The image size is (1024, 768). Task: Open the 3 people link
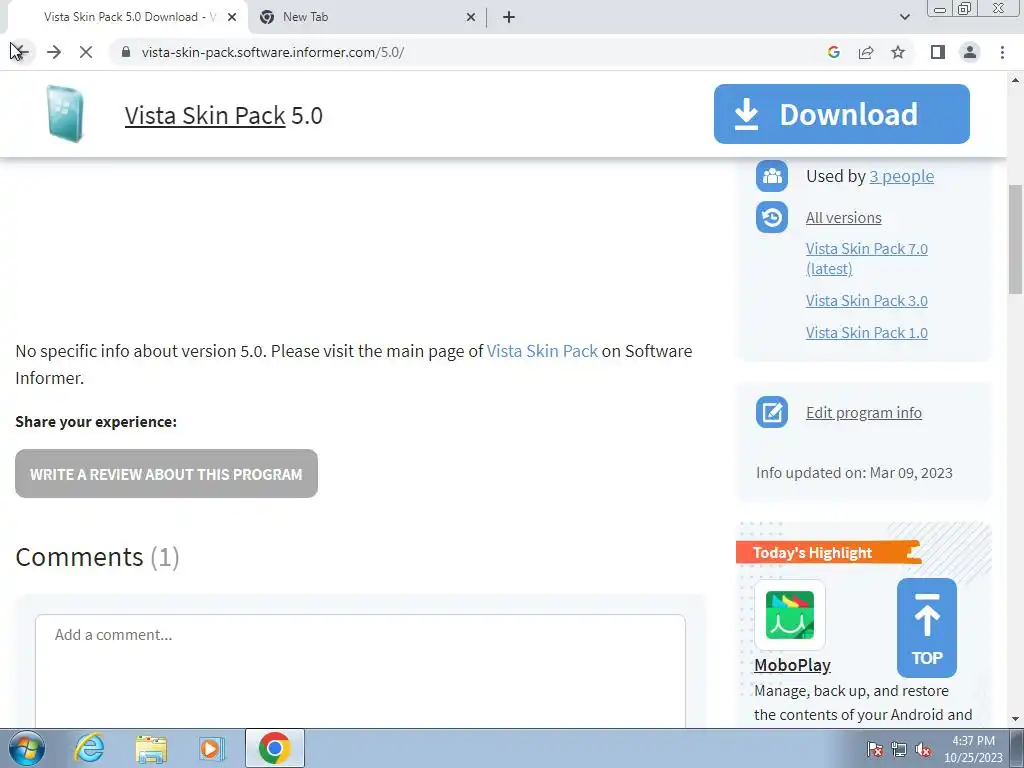(901, 176)
